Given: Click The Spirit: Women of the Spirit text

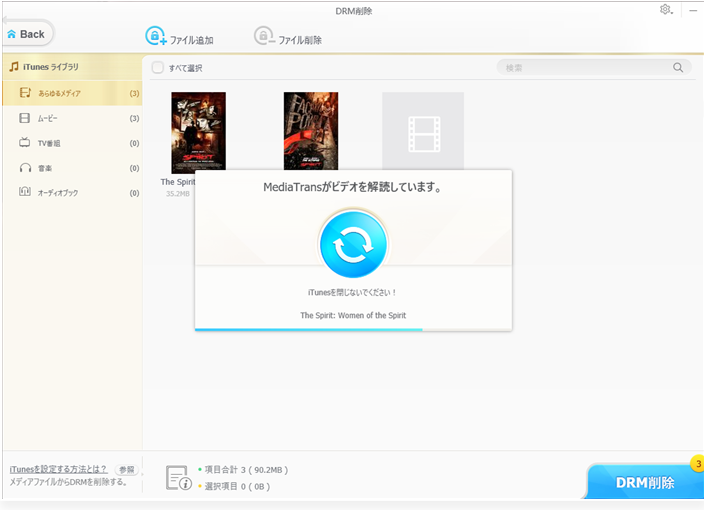Looking at the screenshot, I should click(353, 315).
